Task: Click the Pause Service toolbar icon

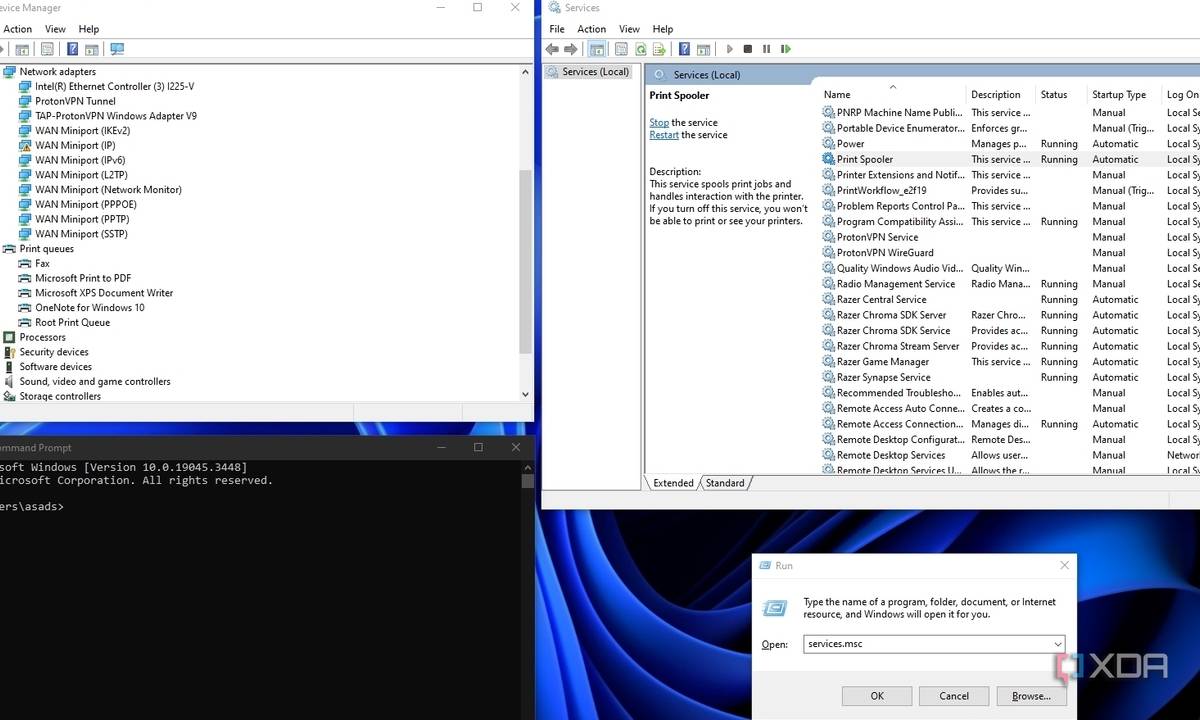Action: tap(767, 49)
